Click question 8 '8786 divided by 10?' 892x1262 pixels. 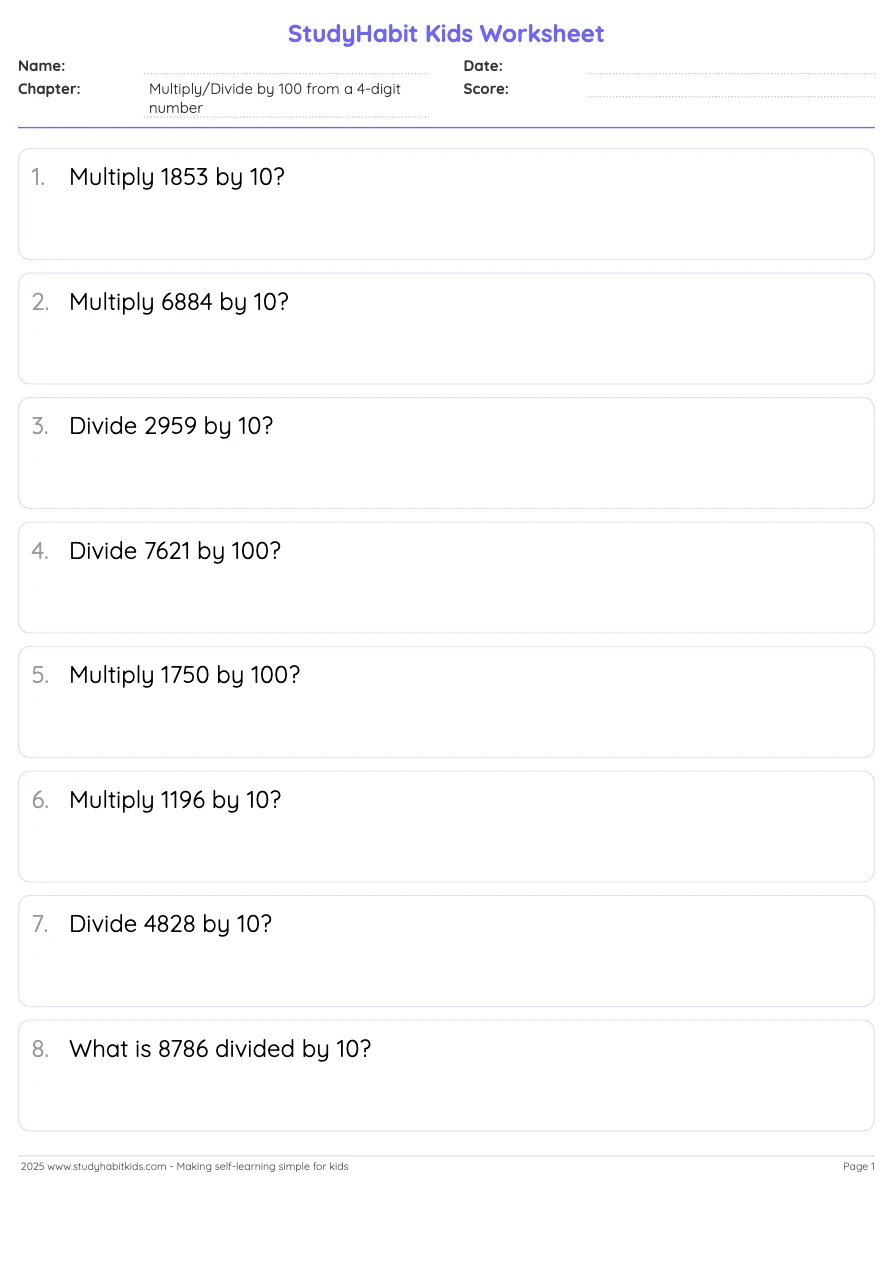tap(220, 1049)
